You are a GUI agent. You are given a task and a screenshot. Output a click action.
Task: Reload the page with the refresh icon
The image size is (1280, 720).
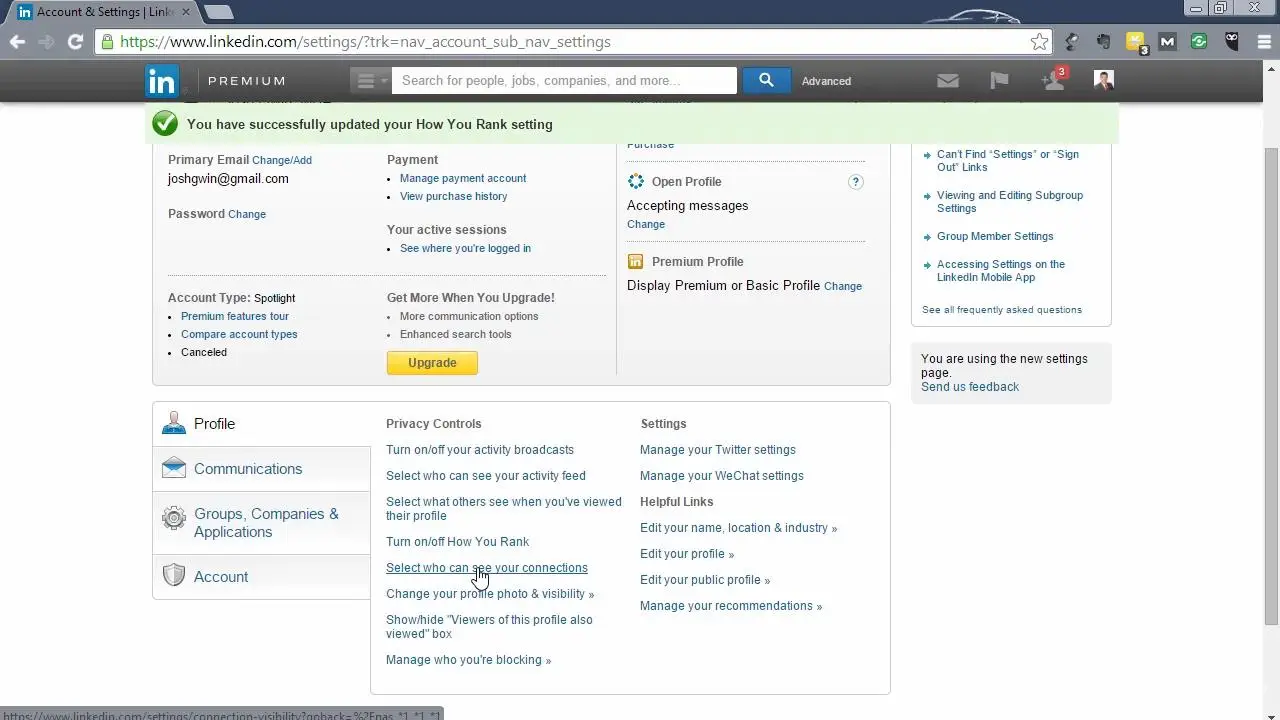pyautogui.click(x=75, y=42)
